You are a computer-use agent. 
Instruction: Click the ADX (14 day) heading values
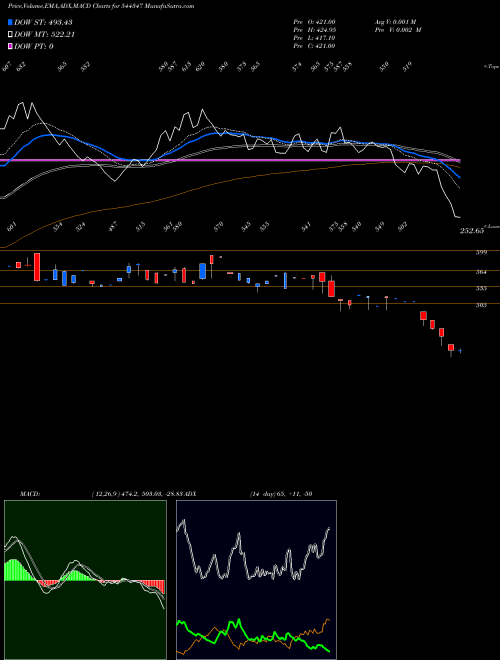coord(281,494)
